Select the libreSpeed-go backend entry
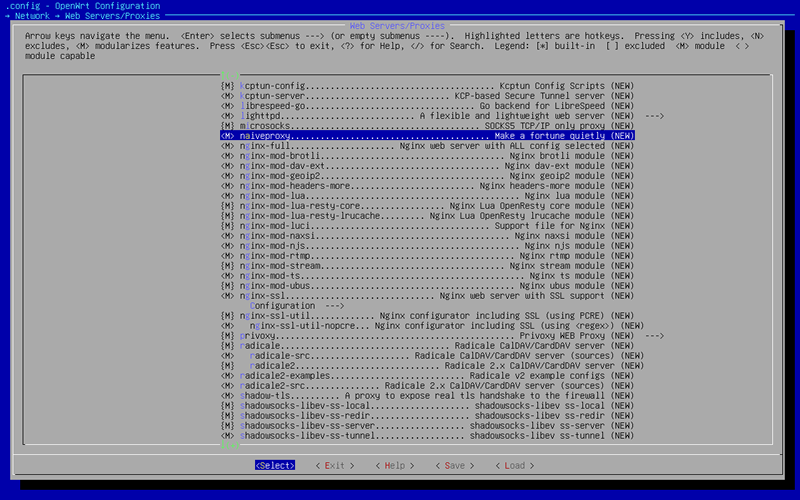 (x=427, y=106)
